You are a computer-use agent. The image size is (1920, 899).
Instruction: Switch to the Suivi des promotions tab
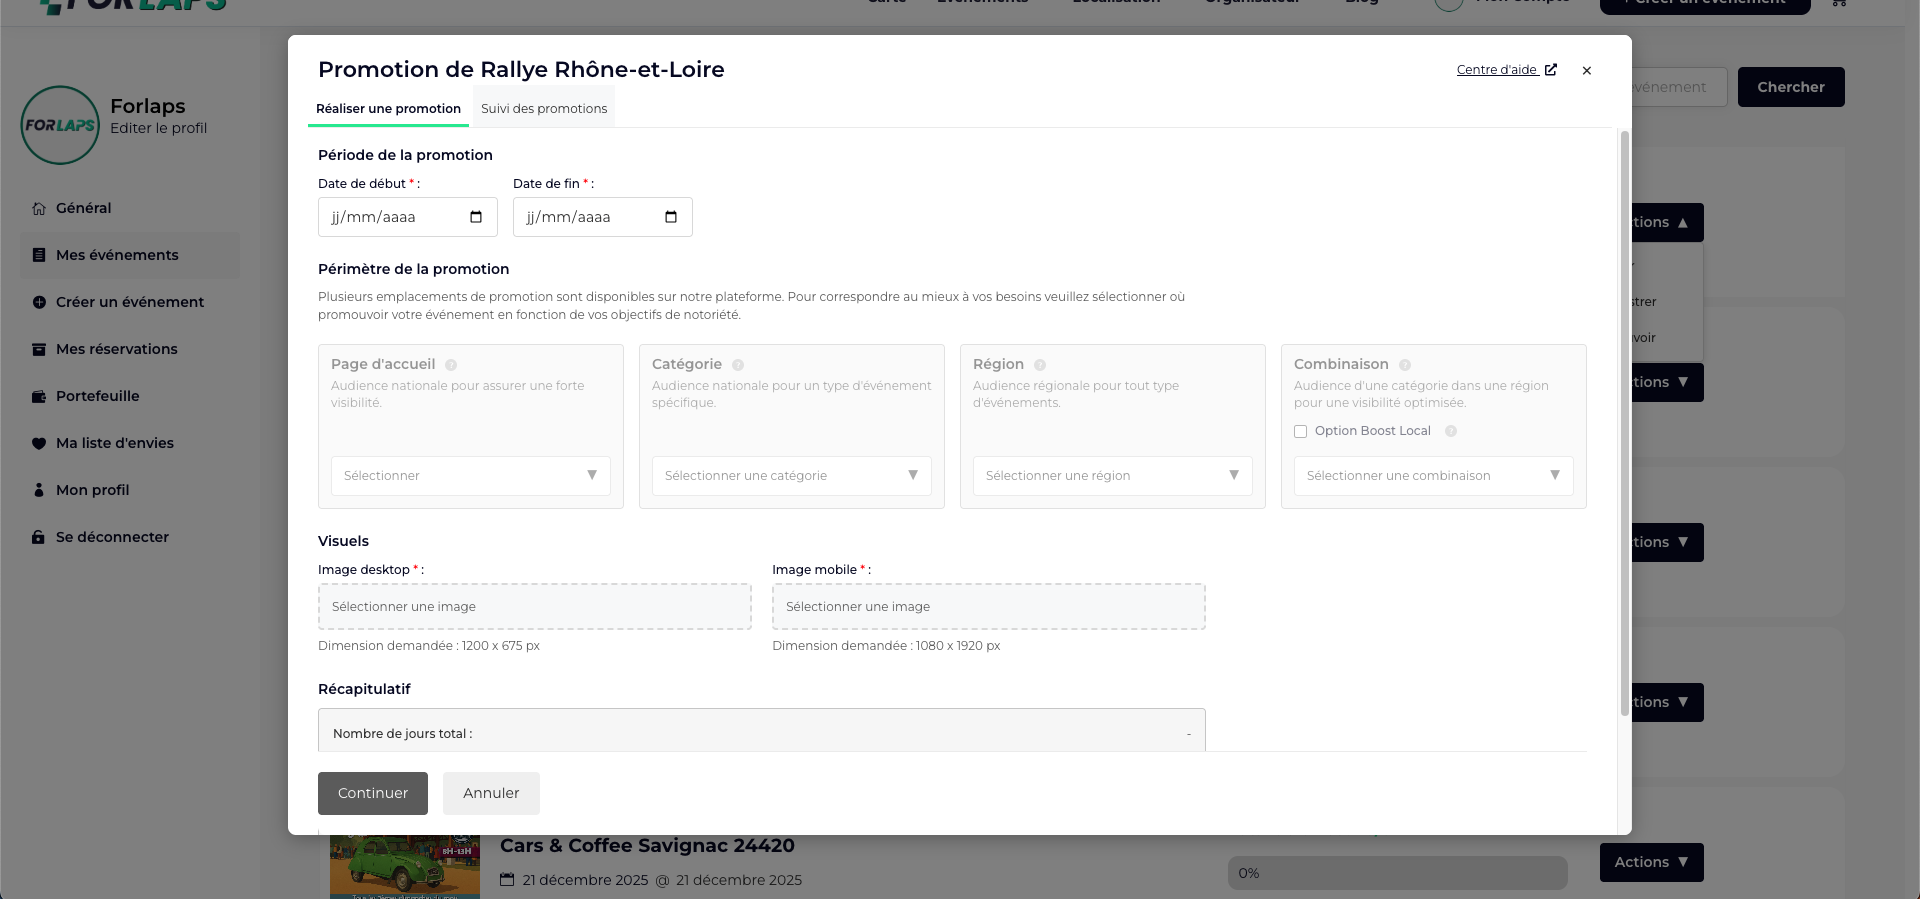coord(544,109)
